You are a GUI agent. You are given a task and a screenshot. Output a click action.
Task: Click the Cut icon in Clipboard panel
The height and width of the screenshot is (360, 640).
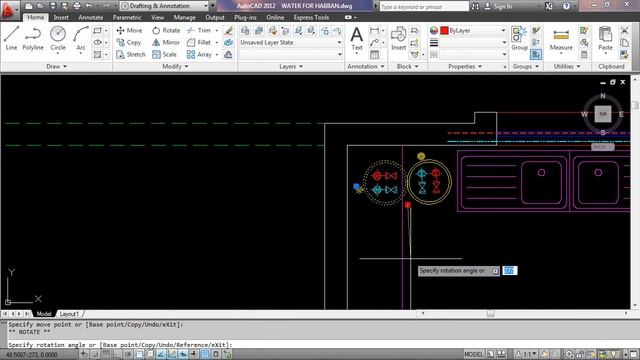(624, 31)
